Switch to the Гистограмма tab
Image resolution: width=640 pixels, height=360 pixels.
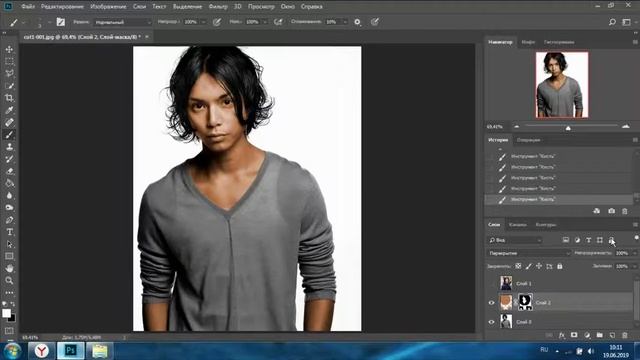click(559, 42)
